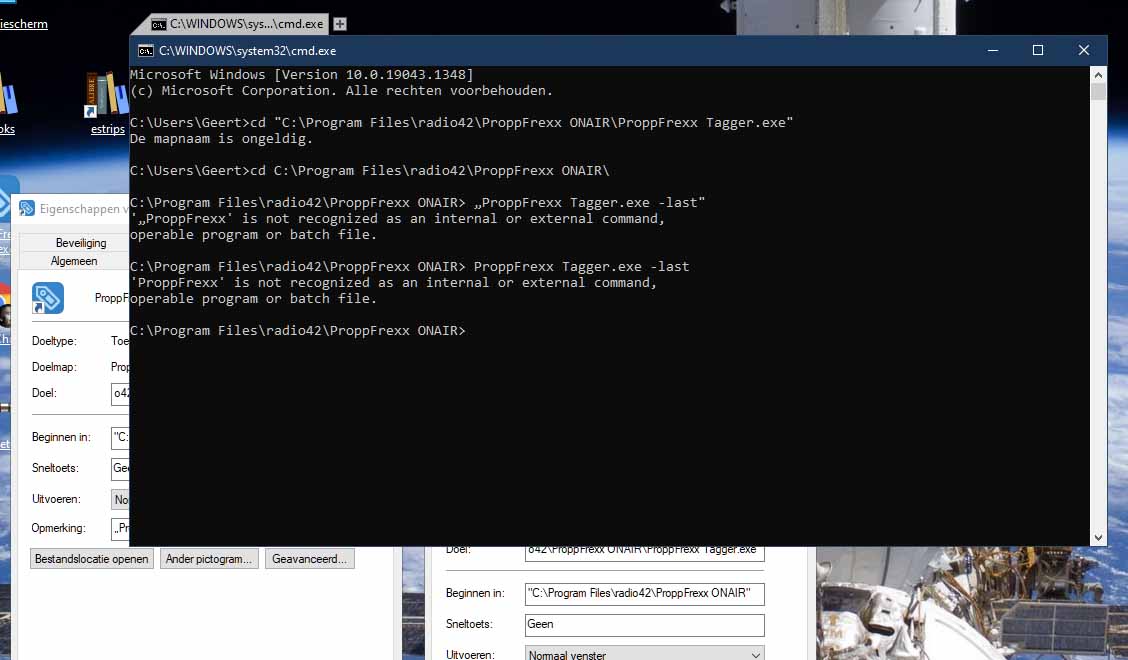Open a new tab with plus button
The height and width of the screenshot is (660, 1128).
tap(340, 24)
